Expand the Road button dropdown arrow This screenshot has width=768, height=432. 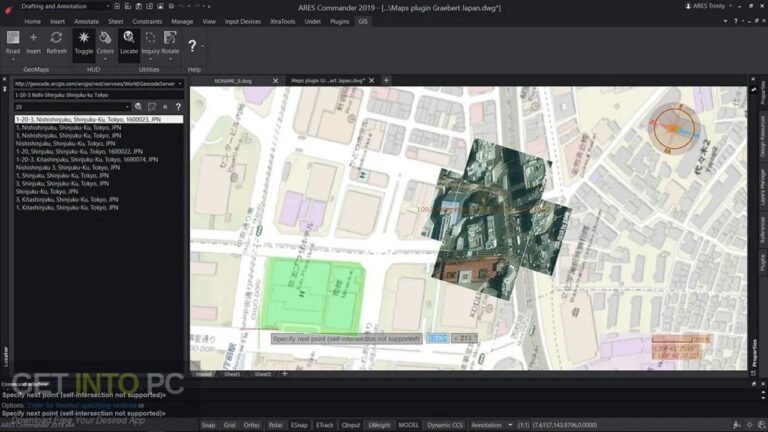(13, 59)
